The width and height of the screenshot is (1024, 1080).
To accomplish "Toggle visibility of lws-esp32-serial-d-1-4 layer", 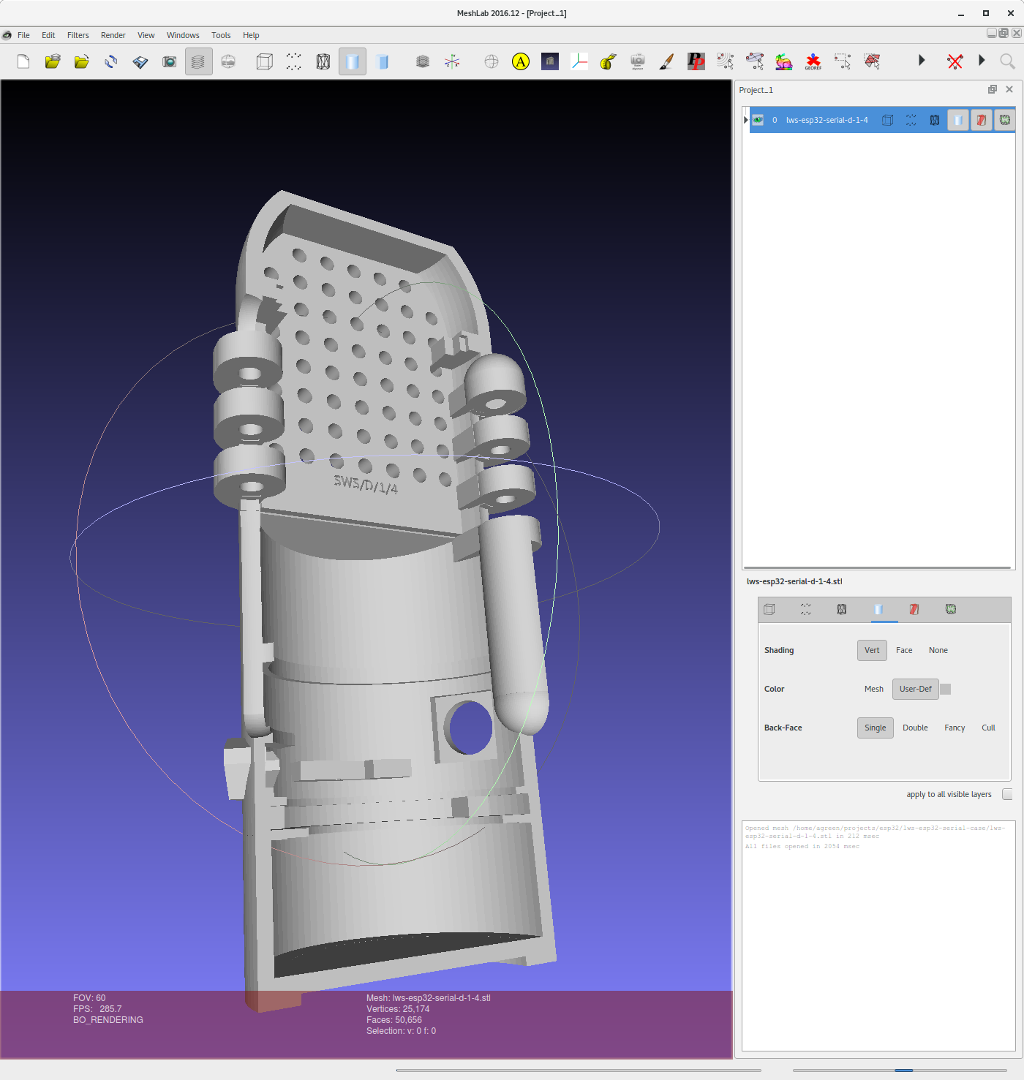I will [758, 120].
